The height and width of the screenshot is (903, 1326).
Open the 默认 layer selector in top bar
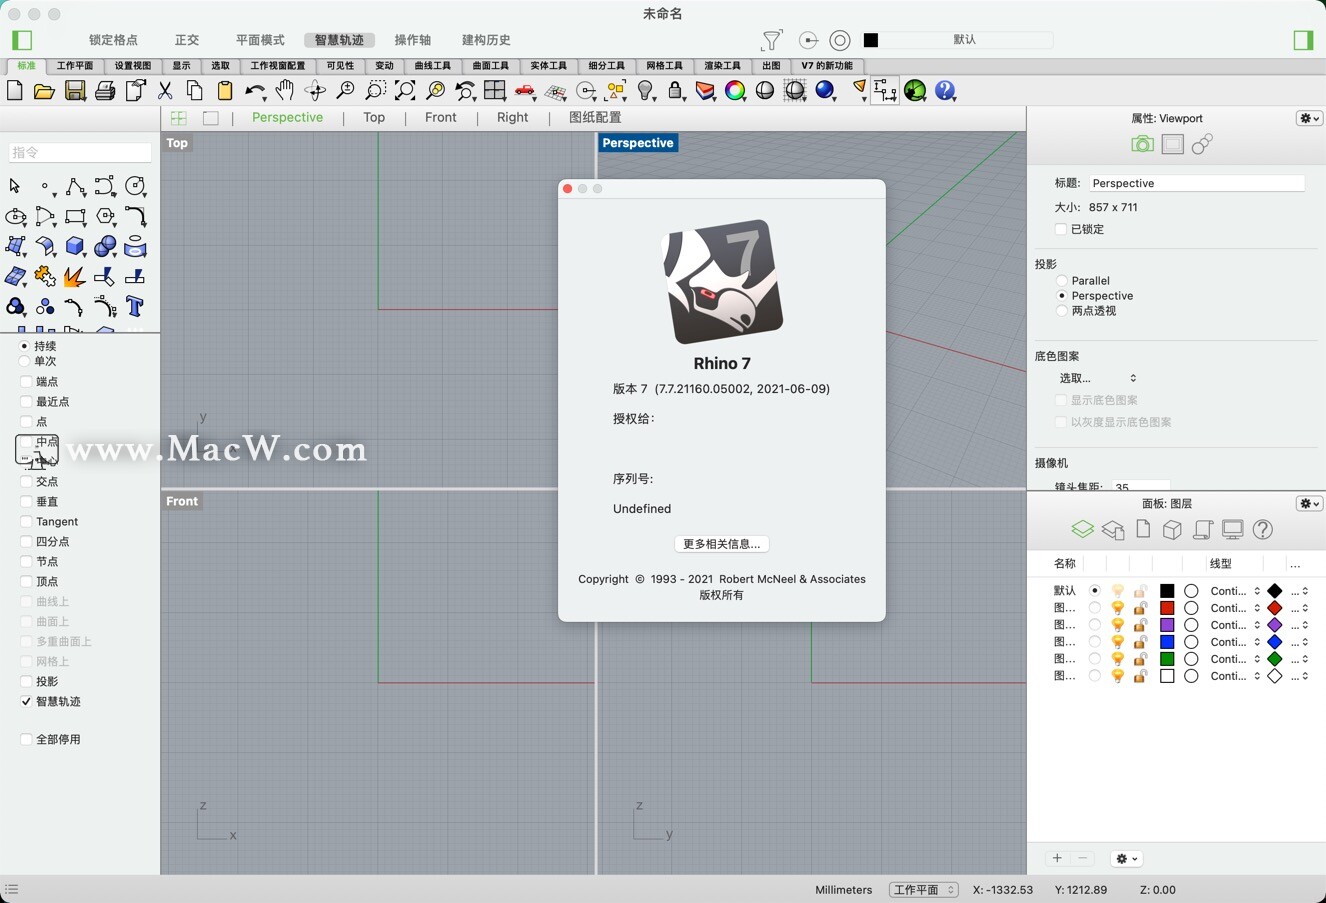(x=957, y=40)
